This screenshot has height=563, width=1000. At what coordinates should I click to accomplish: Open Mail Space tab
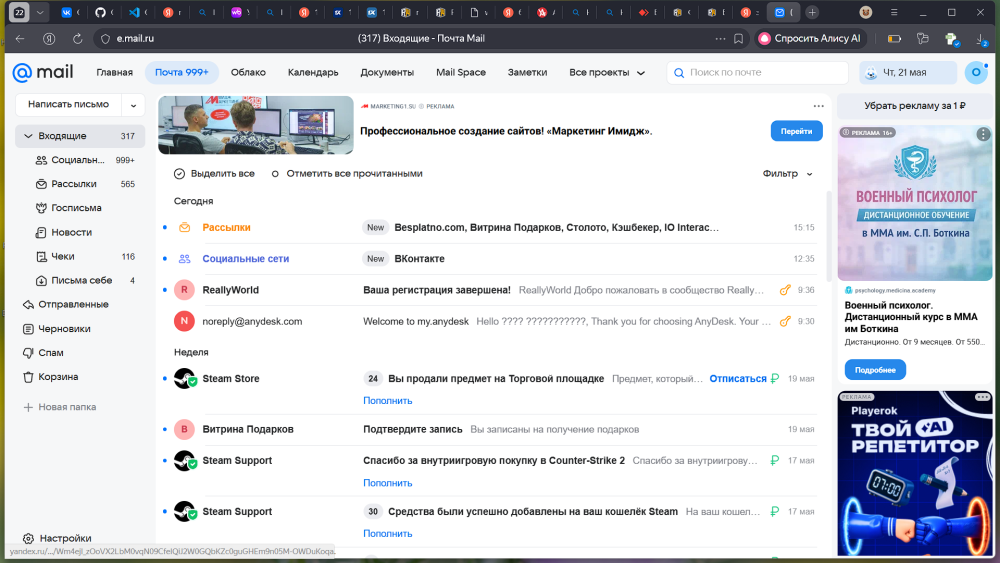461,73
